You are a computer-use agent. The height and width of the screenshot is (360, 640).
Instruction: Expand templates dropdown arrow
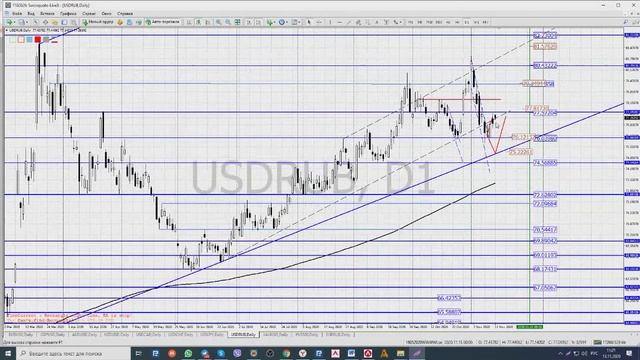pyautogui.click(x=300, y=22)
